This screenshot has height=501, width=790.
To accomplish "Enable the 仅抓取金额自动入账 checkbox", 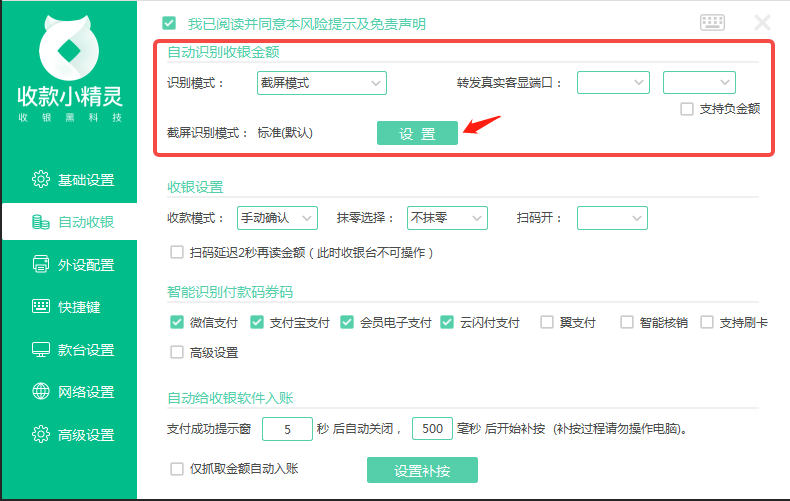I will click(177, 469).
